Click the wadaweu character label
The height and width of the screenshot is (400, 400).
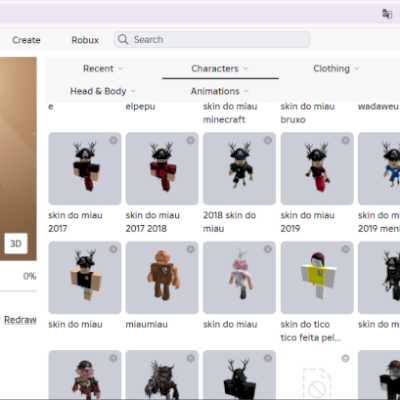click(378, 107)
